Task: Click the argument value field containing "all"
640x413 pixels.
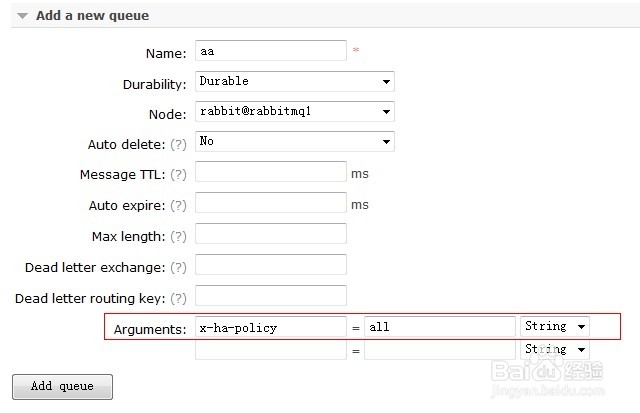Action: 439,327
